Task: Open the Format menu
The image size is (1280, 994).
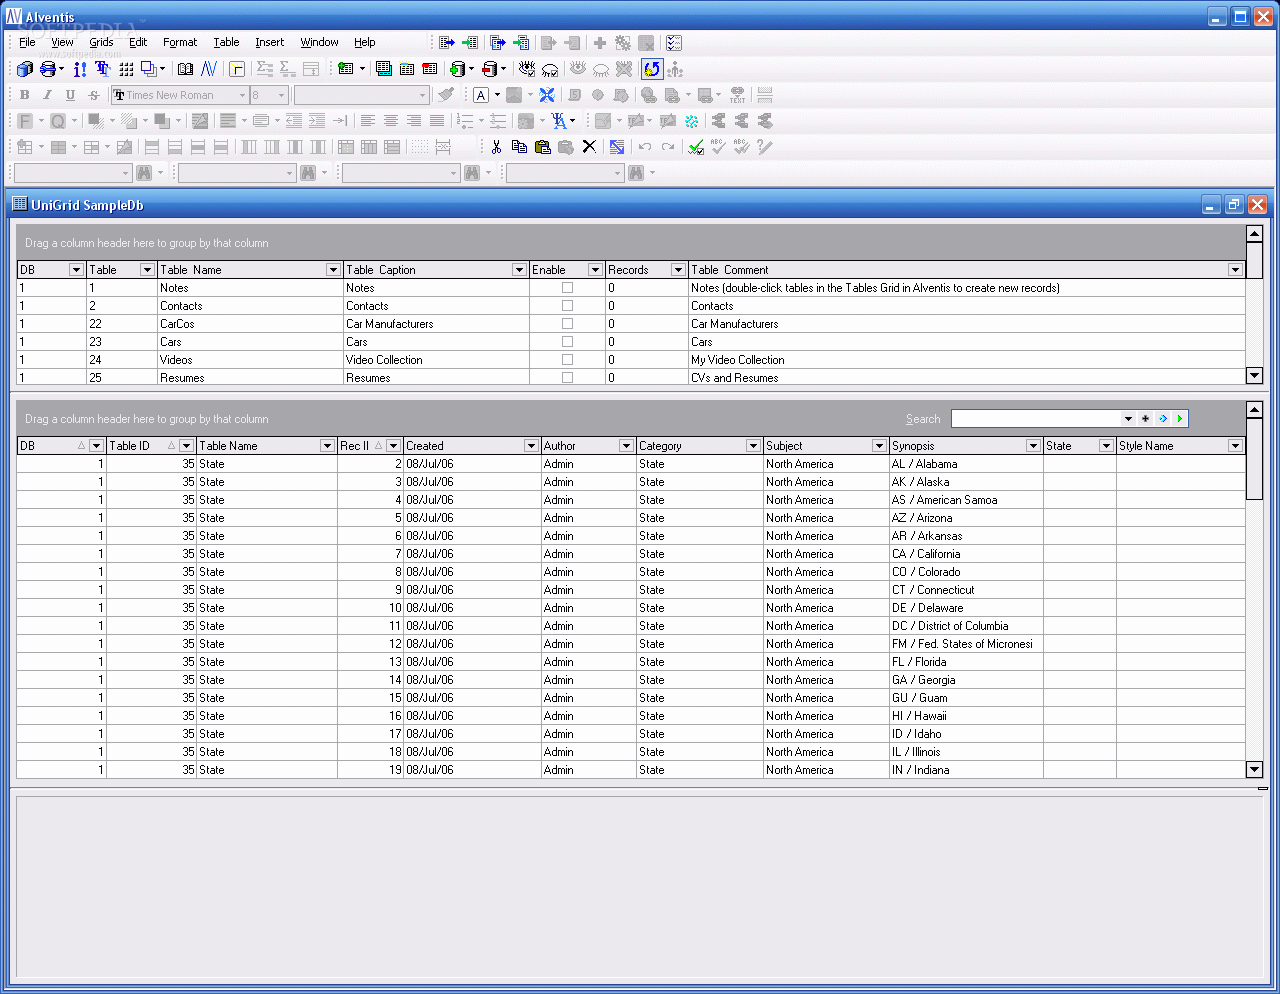Action: [180, 42]
